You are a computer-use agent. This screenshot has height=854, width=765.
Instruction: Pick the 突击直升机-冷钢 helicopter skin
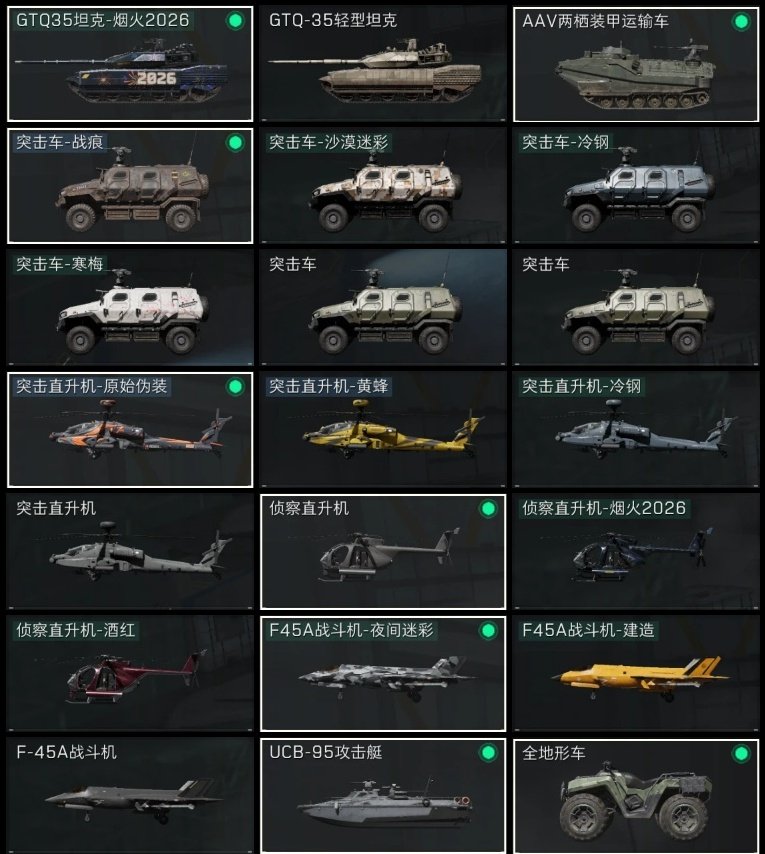coord(636,430)
